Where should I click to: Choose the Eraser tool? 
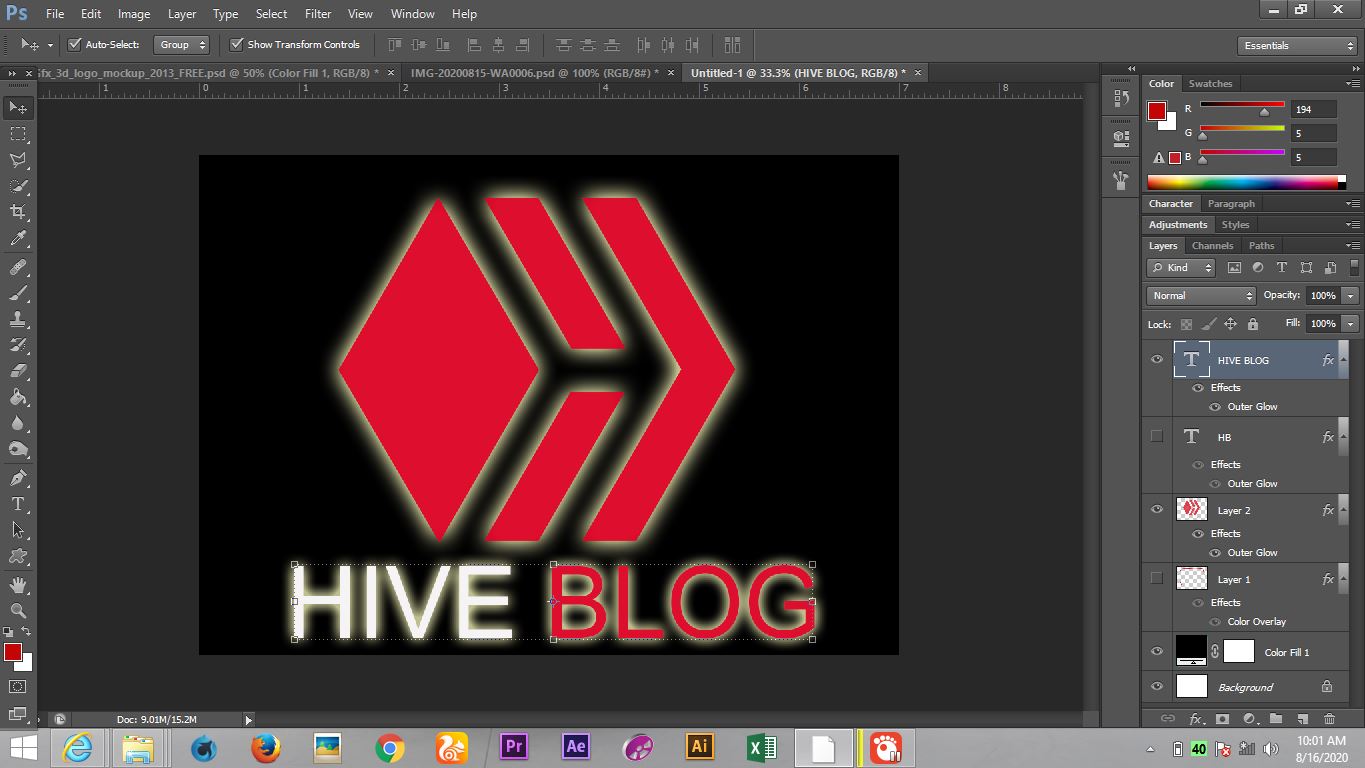18,371
